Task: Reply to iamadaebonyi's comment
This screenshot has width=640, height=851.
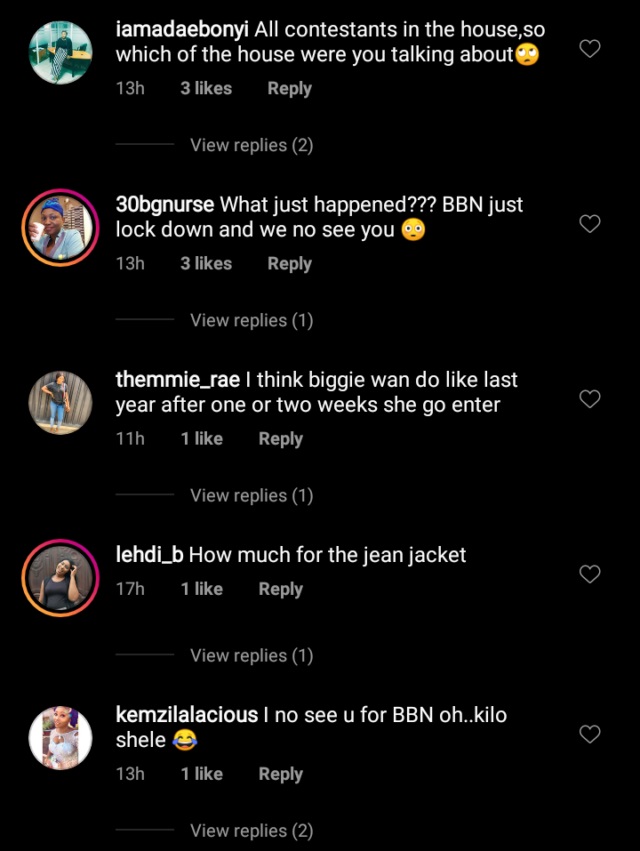Action: click(289, 88)
